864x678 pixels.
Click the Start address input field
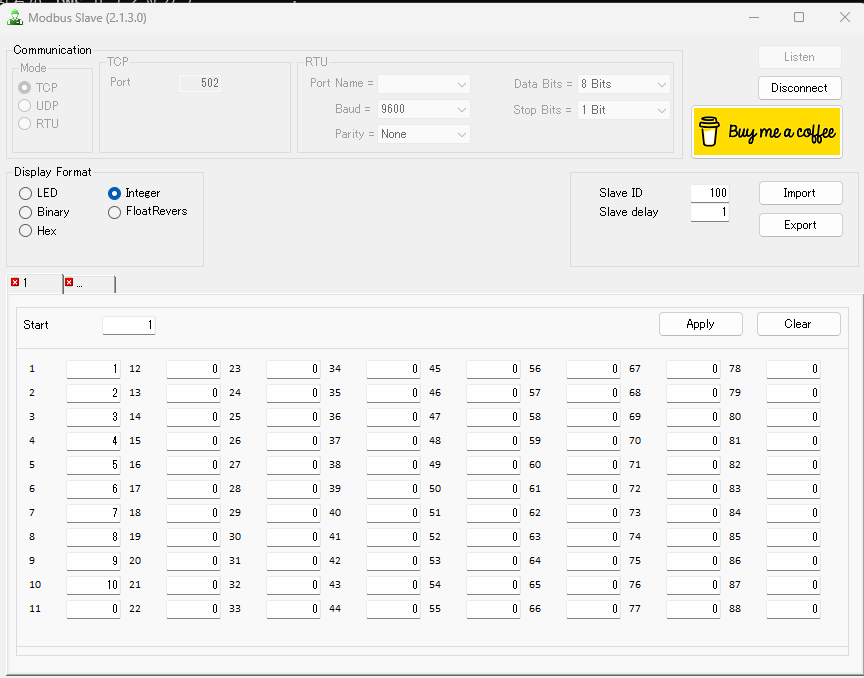[x=129, y=325]
